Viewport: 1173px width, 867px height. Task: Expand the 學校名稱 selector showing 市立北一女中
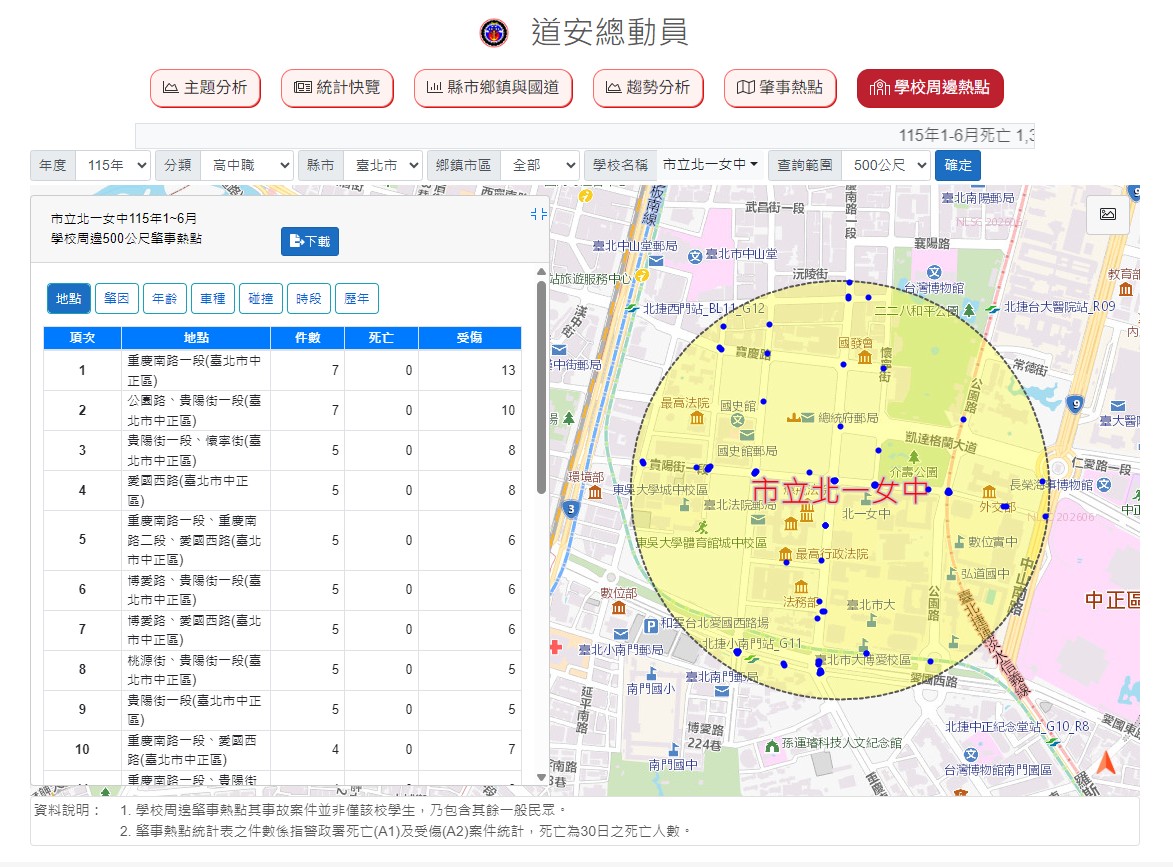click(711, 165)
